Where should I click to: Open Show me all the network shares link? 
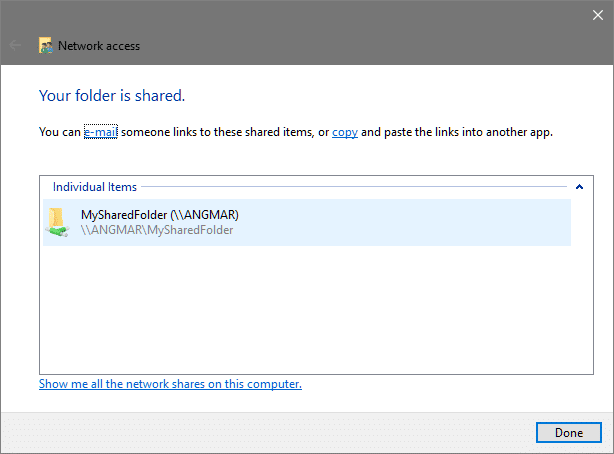[170, 384]
